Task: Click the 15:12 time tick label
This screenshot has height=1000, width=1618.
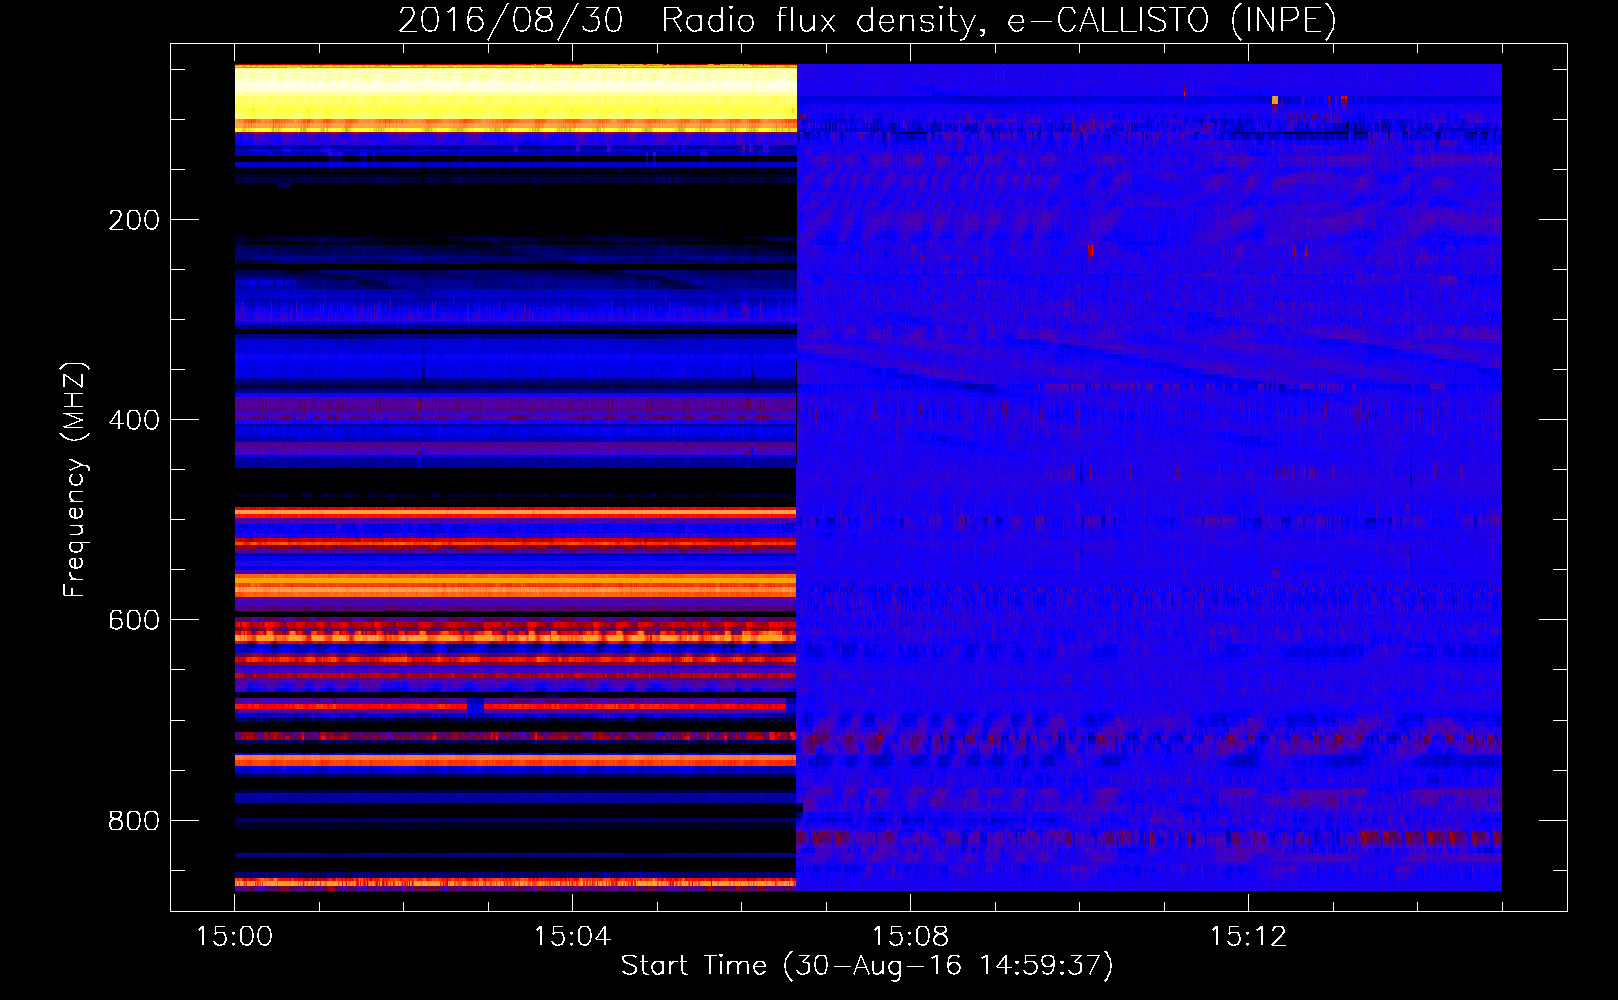Action: click(1248, 937)
